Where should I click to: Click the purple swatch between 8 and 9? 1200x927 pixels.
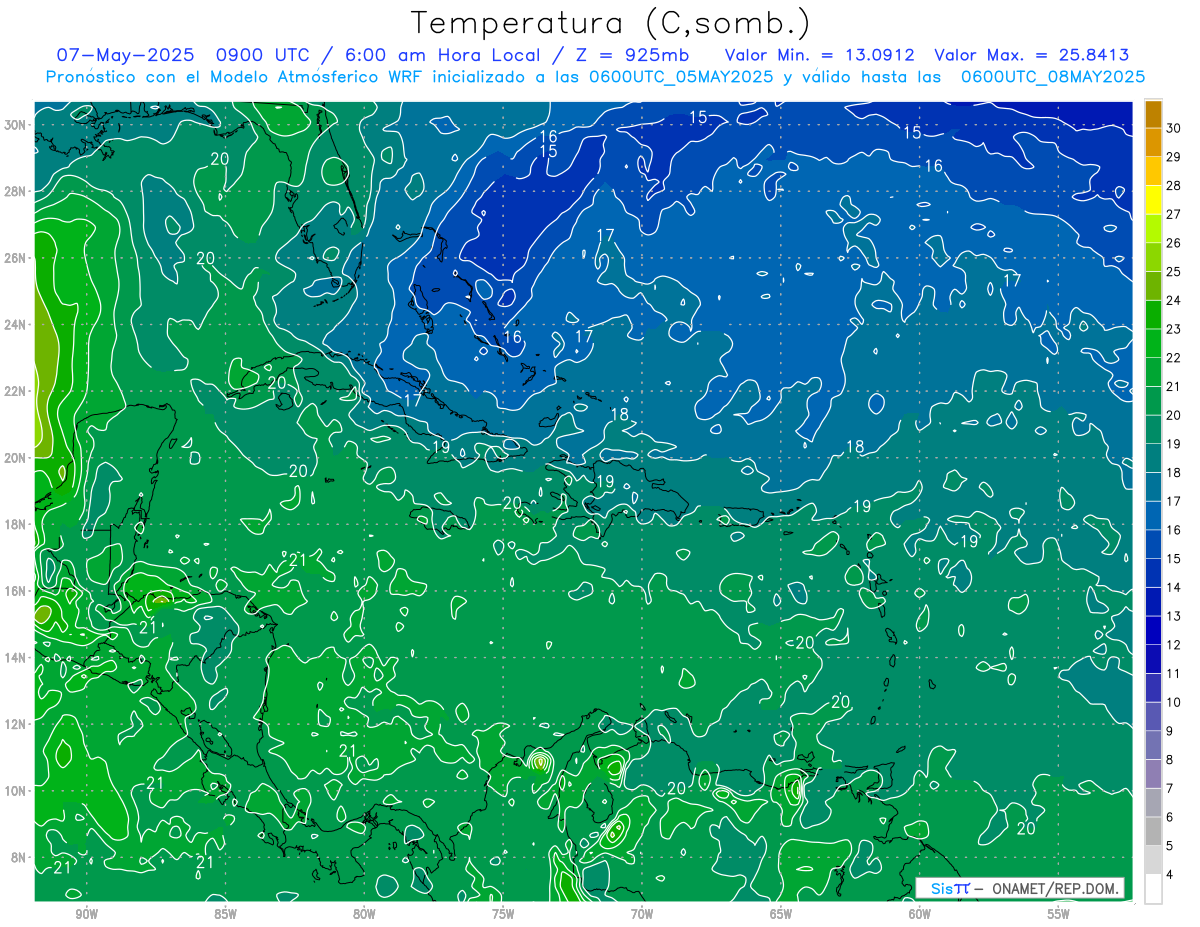point(1153,745)
